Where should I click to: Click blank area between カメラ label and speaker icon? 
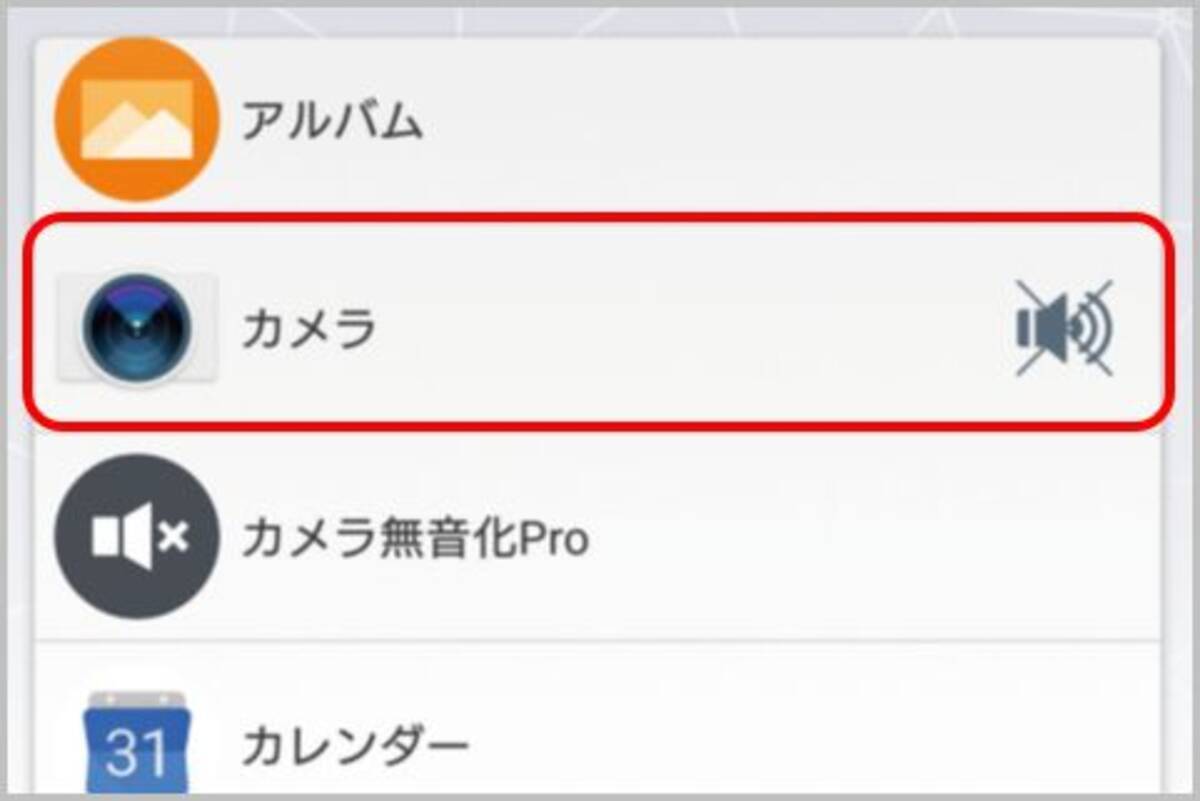(680, 330)
